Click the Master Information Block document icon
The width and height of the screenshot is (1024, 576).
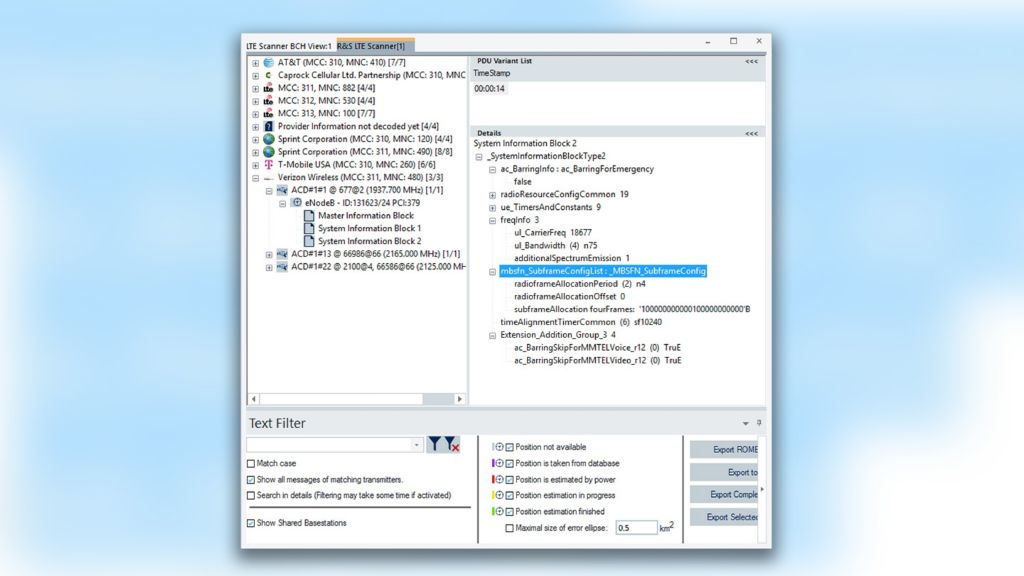tap(309, 216)
